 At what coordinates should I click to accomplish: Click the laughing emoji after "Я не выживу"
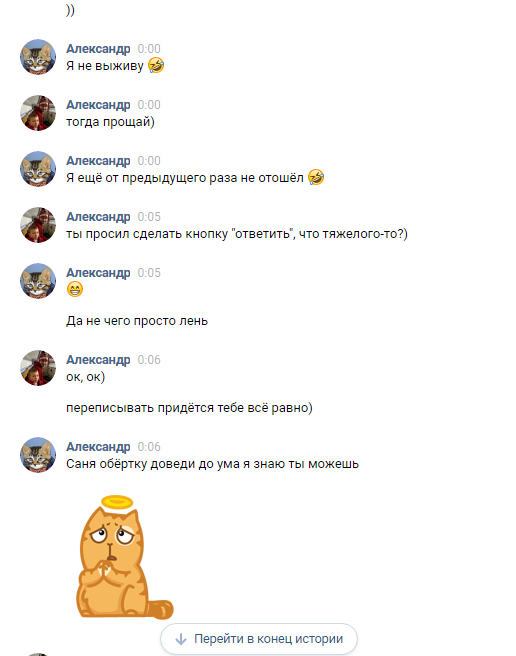point(156,65)
